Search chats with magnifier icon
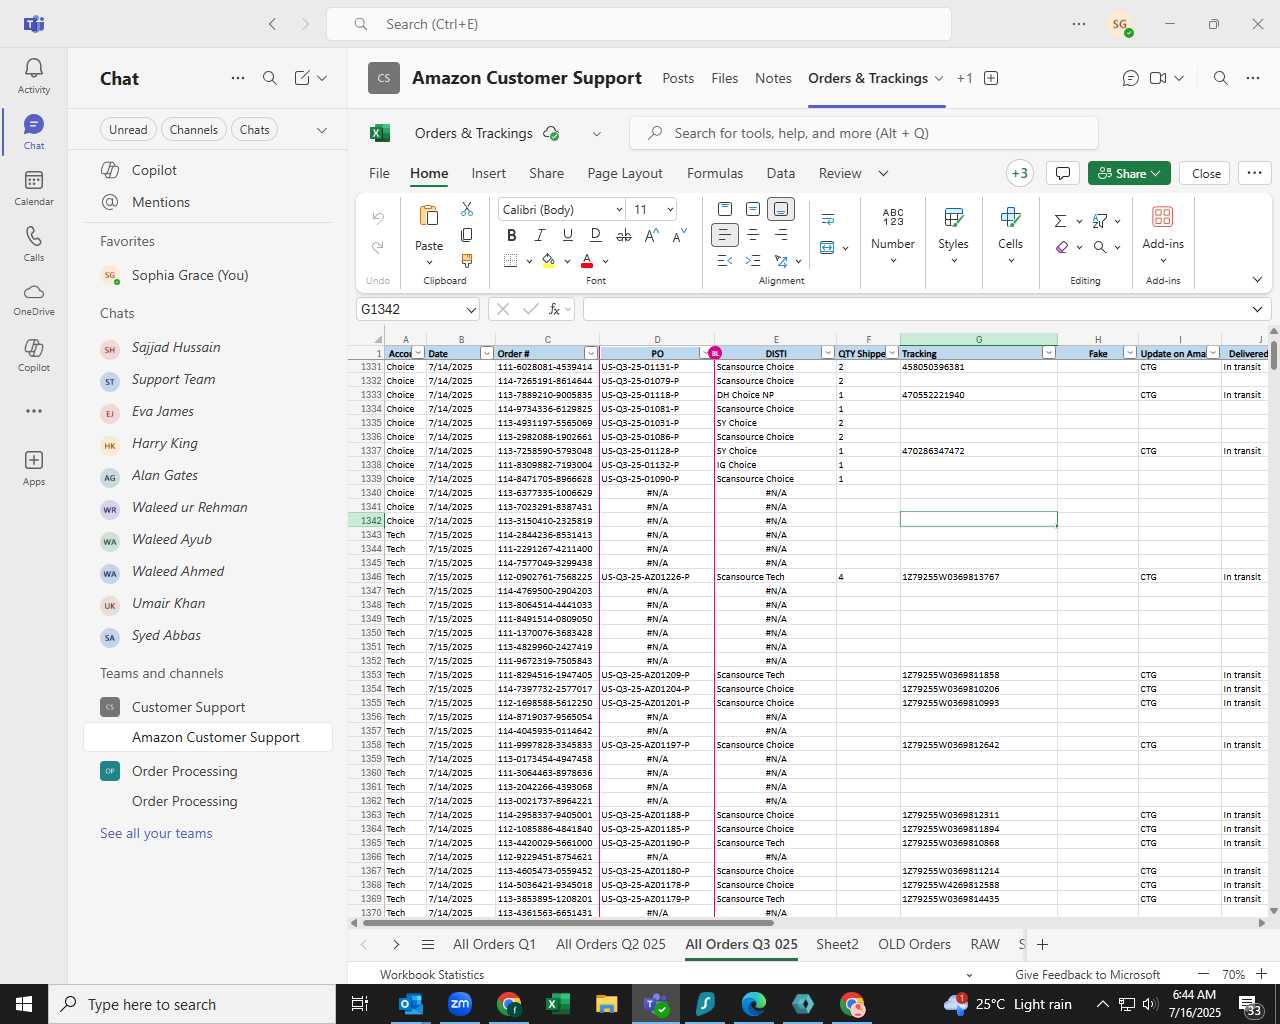Viewport: 1280px width, 1024px height. pos(270,78)
